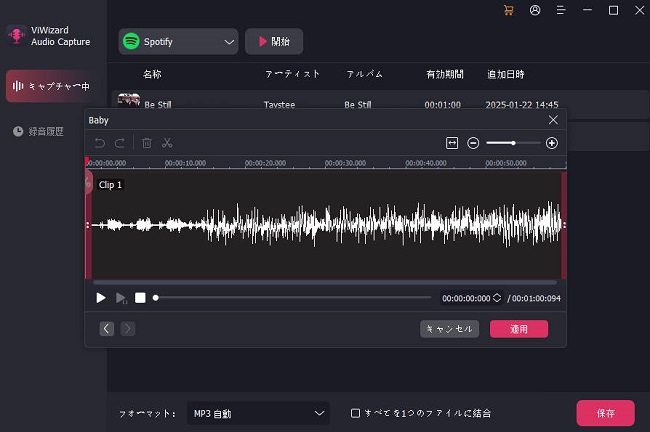
Task: Click the 追加日時 column header
Action: point(506,74)
